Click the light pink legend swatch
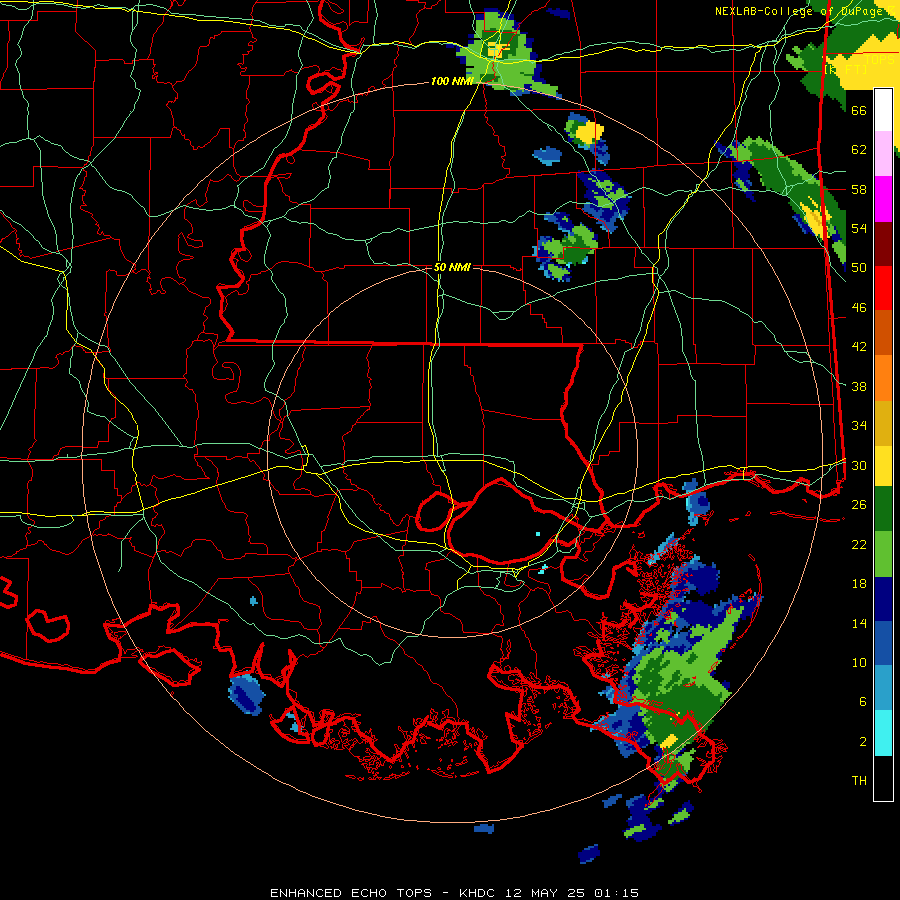 tap(883, 154)
